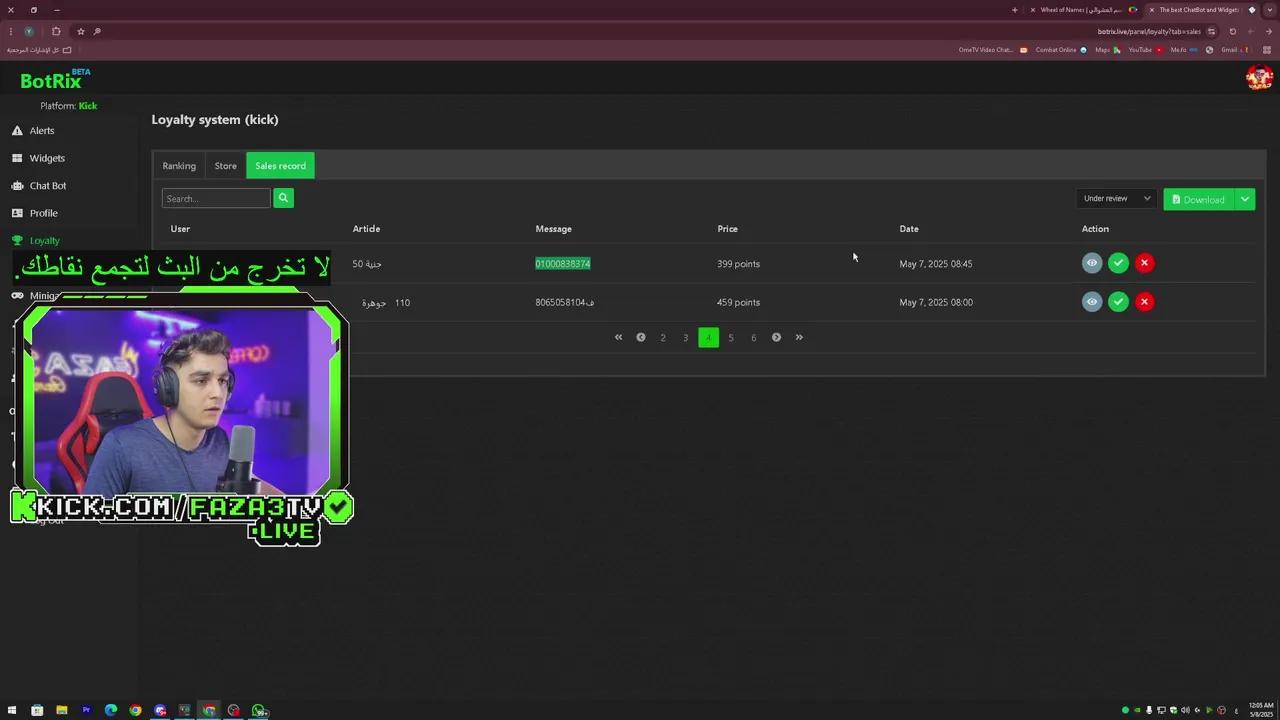1280x720 pixels.
Task: View details of the 459 points sale
Action: pos(1092,302)
